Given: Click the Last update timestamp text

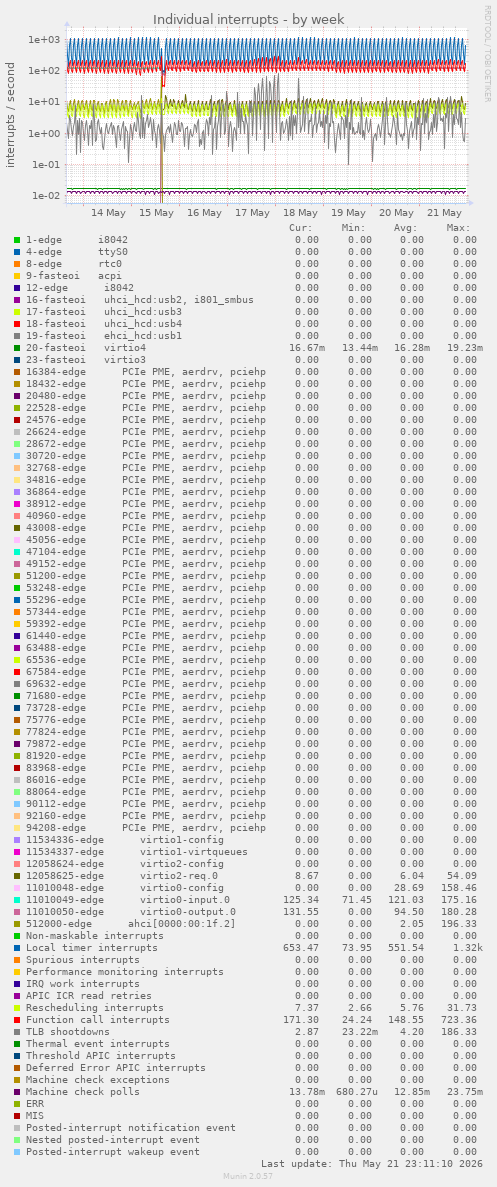Looking at the screenshot, I should (x=369, y=1164).
